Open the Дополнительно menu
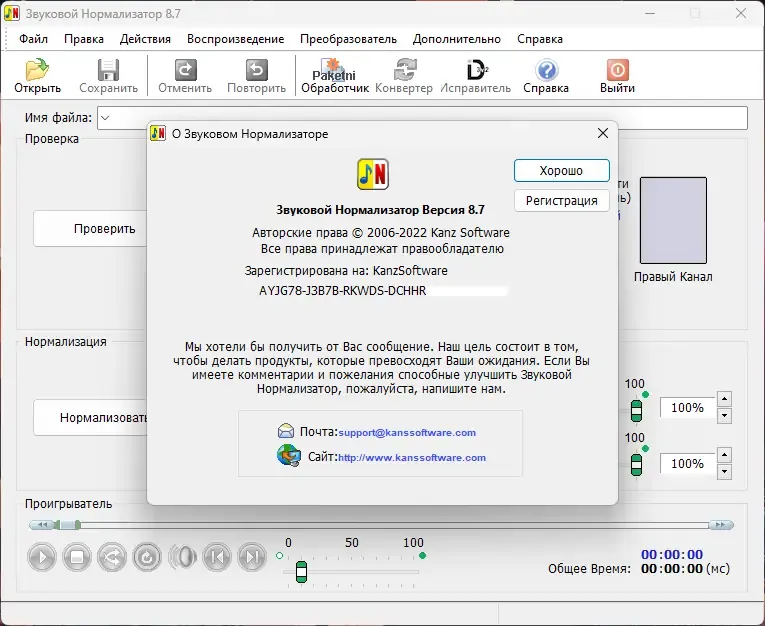The height and width of the screenshot is (626, 765). pyautogui.click(x=457, y=39)
